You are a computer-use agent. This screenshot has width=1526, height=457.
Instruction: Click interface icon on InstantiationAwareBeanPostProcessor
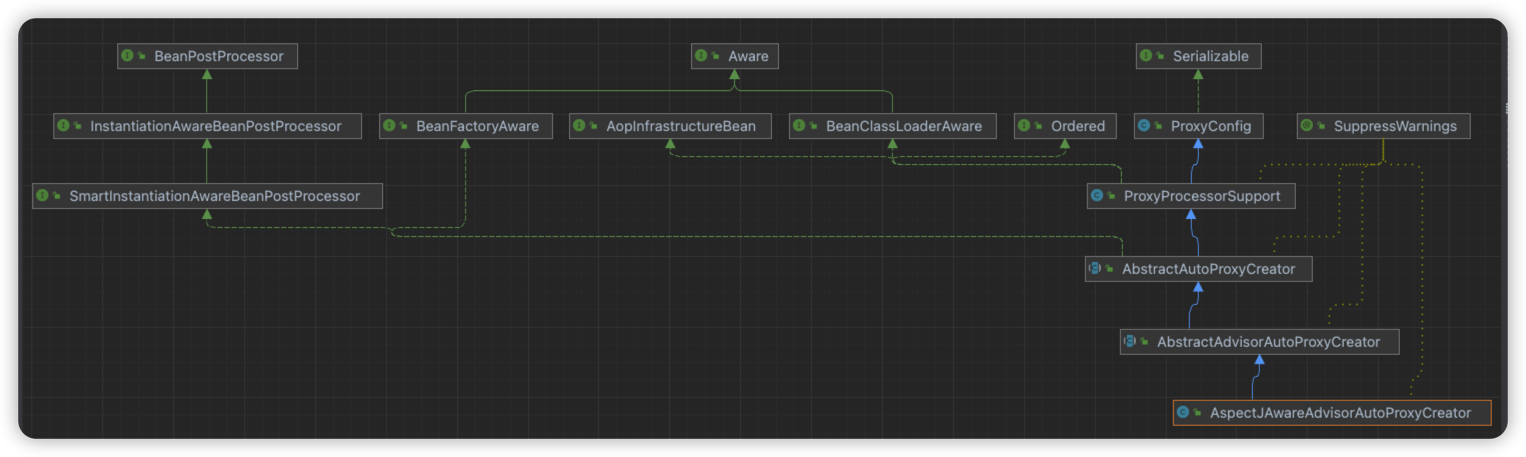pos(63,127)
